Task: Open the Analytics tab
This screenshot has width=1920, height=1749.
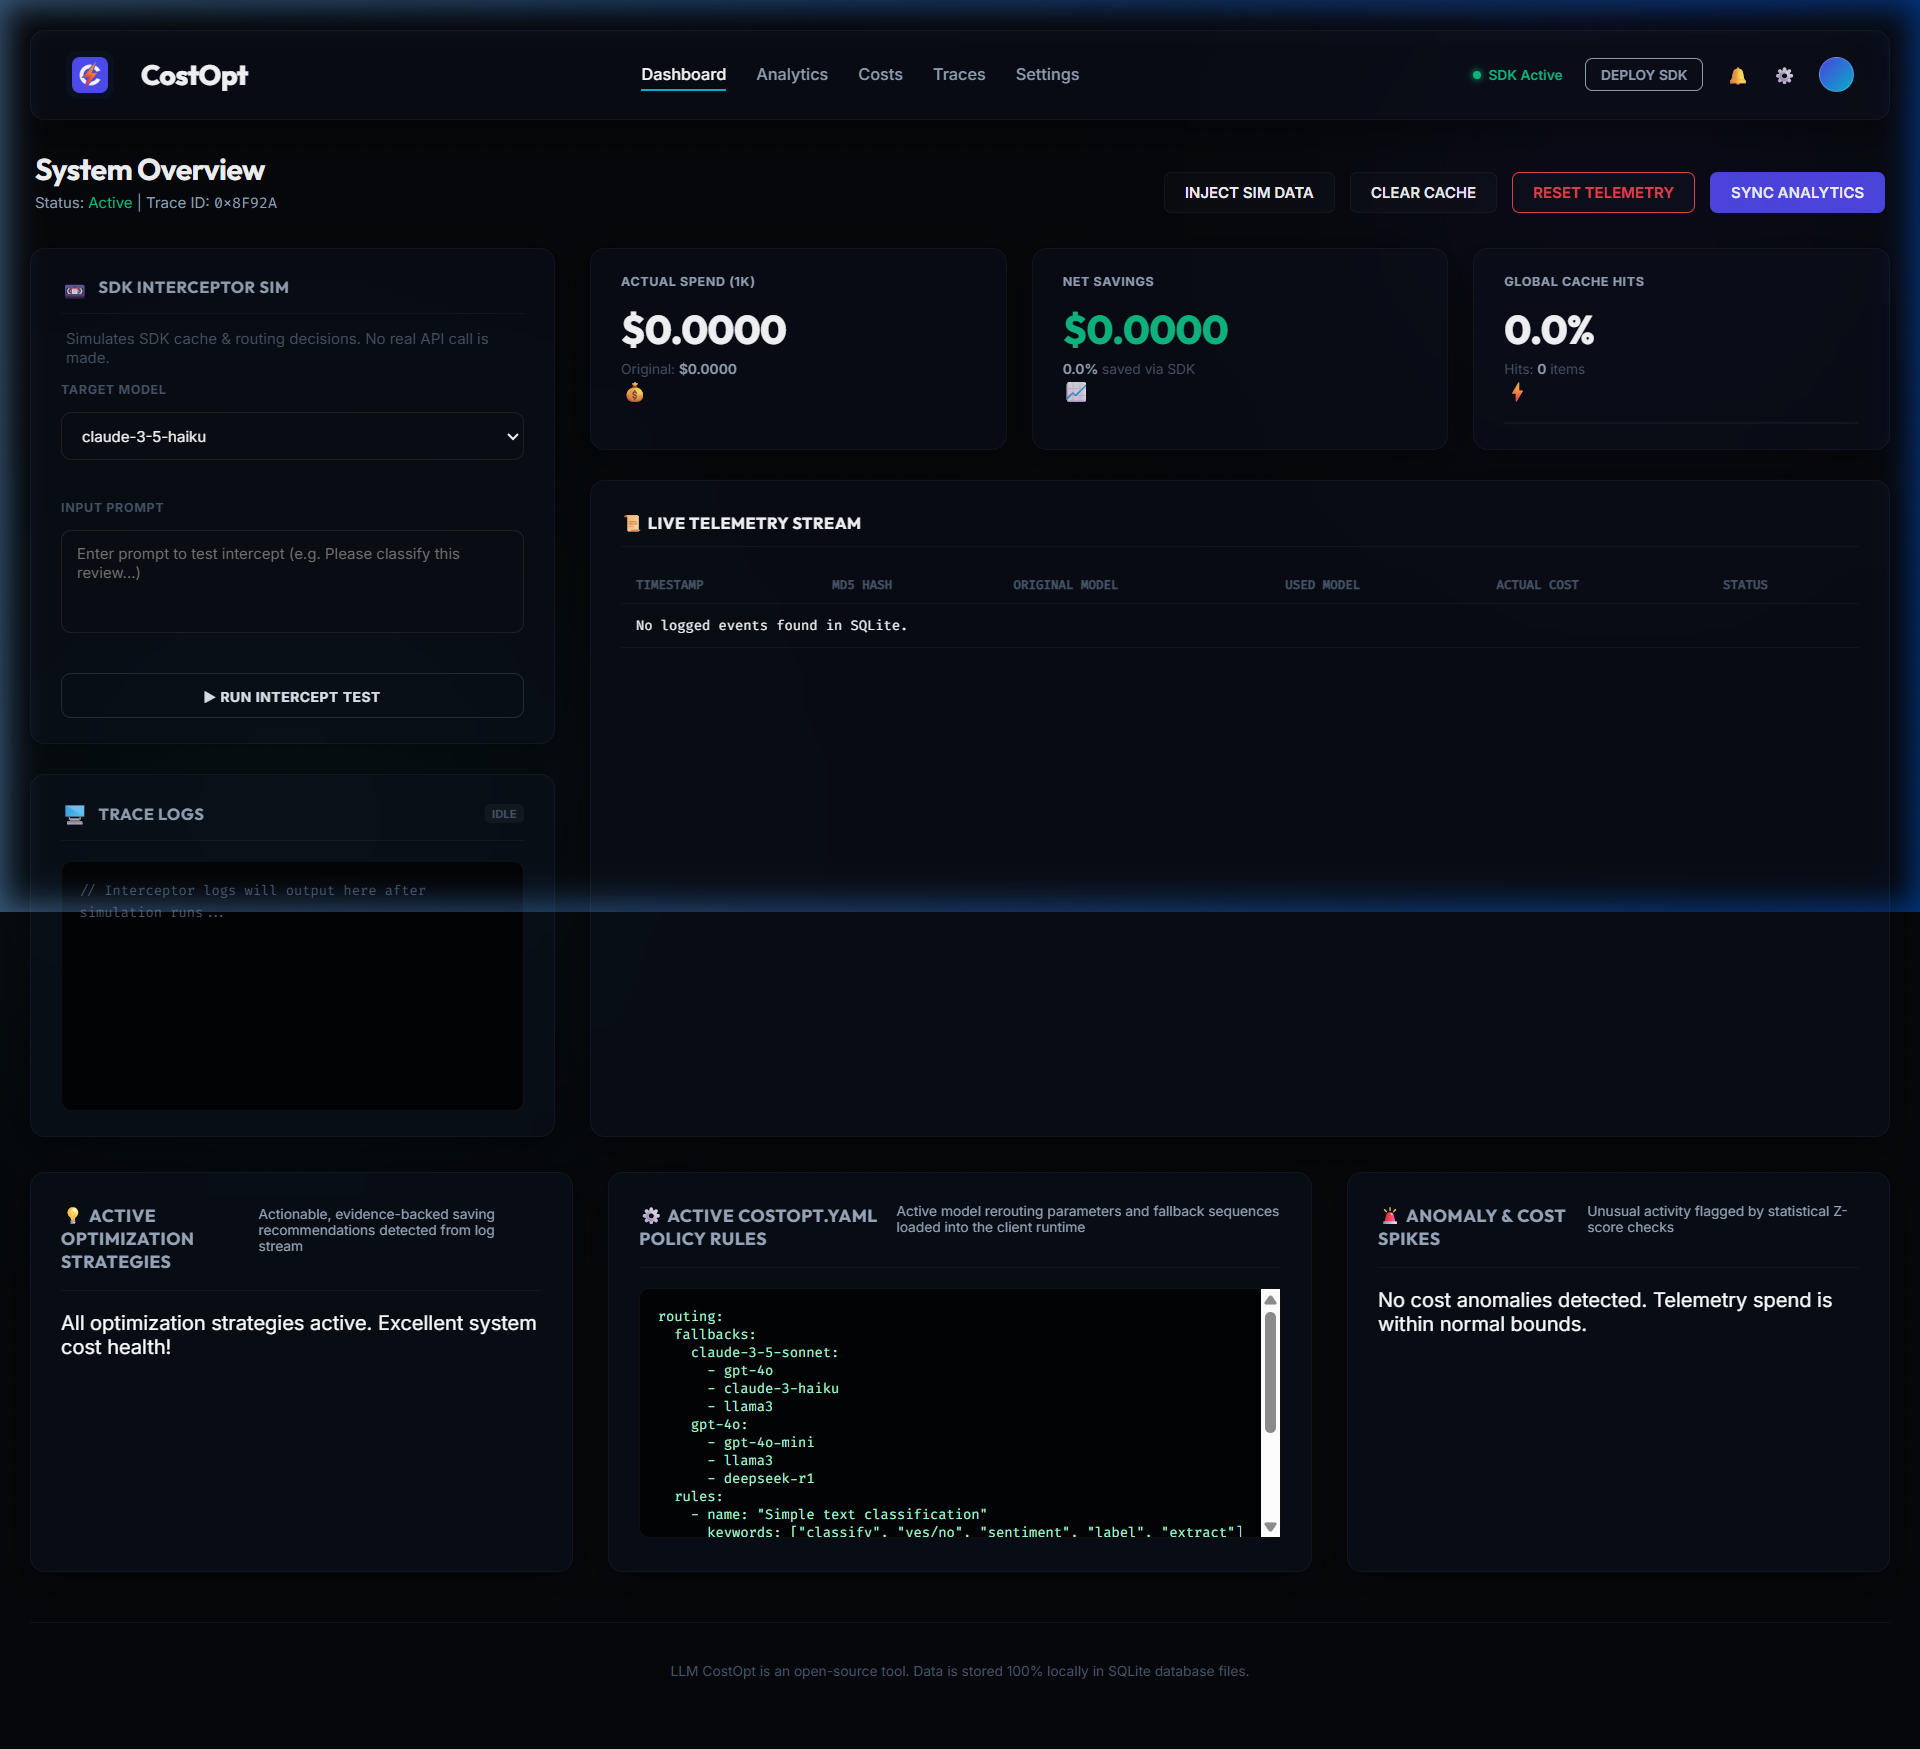Action: pos(792,75)
